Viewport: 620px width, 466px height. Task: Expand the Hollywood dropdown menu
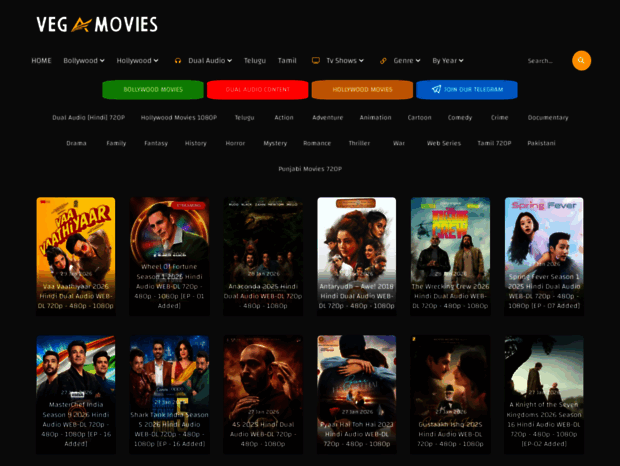(137, 60)
